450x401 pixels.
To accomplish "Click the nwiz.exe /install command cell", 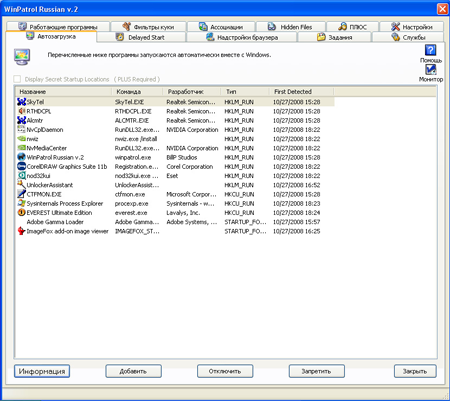I will (x=136, y=139).
